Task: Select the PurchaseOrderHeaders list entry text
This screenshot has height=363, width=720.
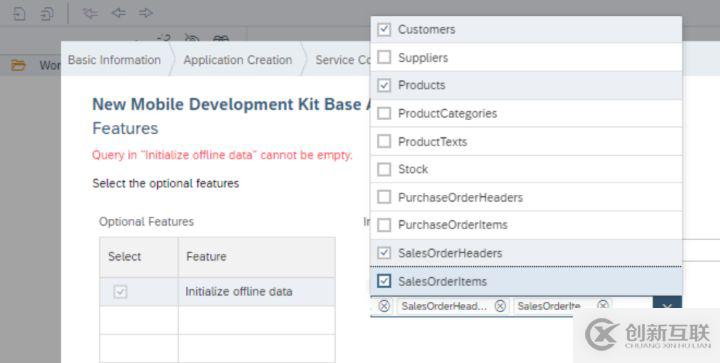Action: [x=460, y=197]
